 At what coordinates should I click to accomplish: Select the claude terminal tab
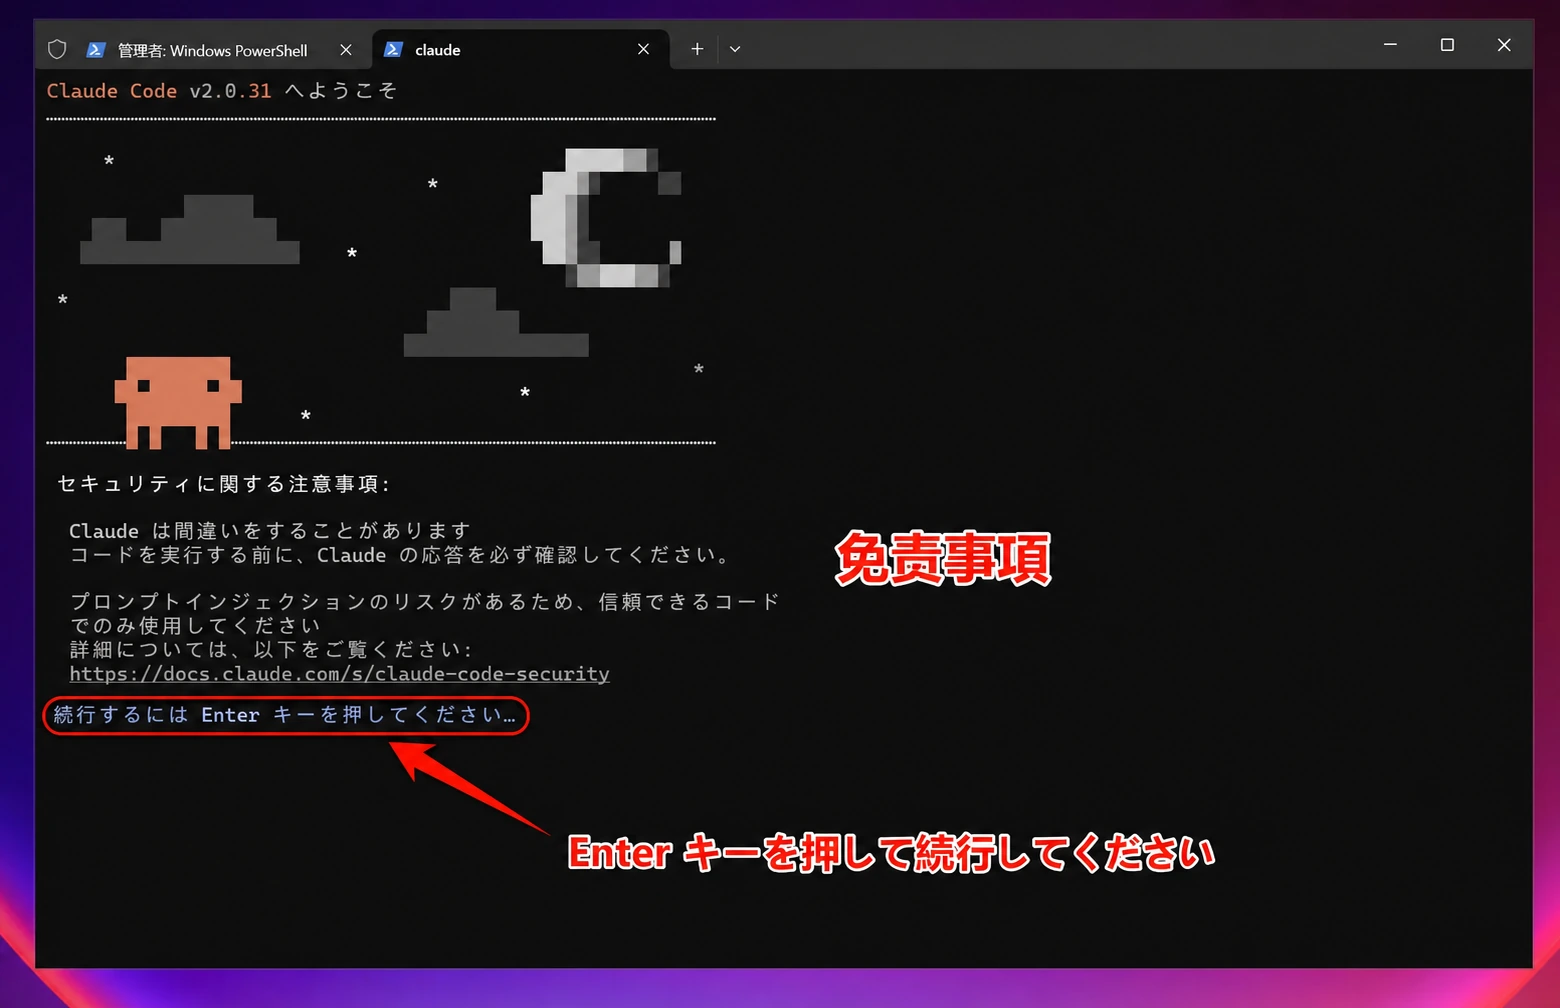(520, 50)
